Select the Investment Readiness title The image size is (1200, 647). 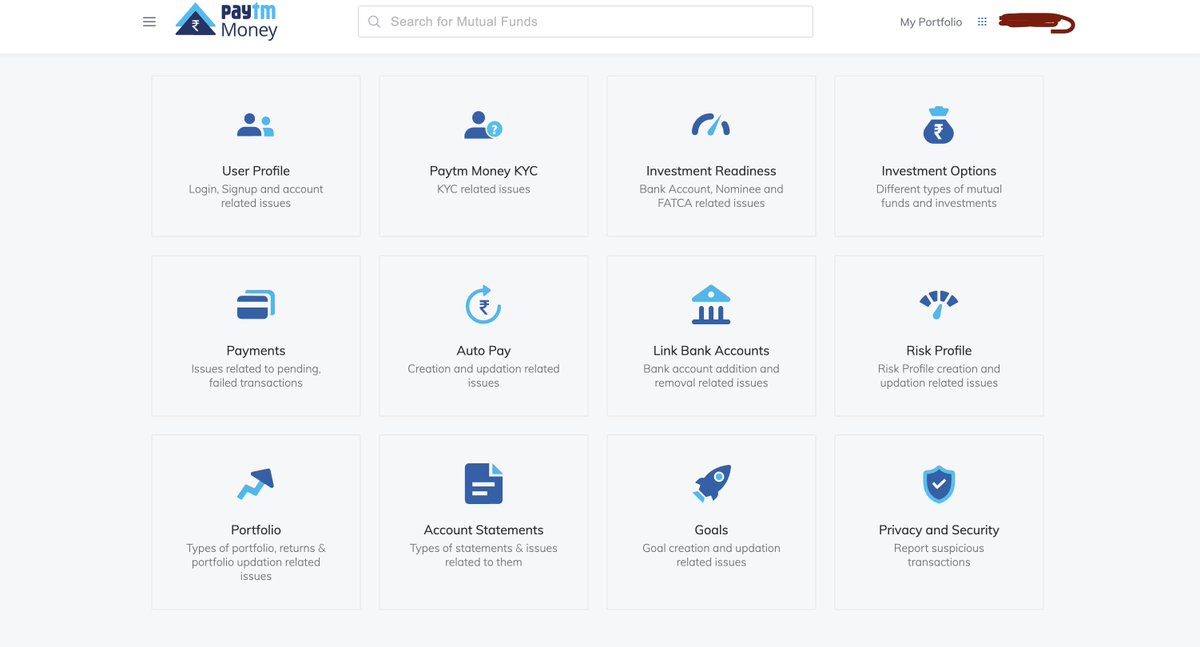tap(711, 171)
